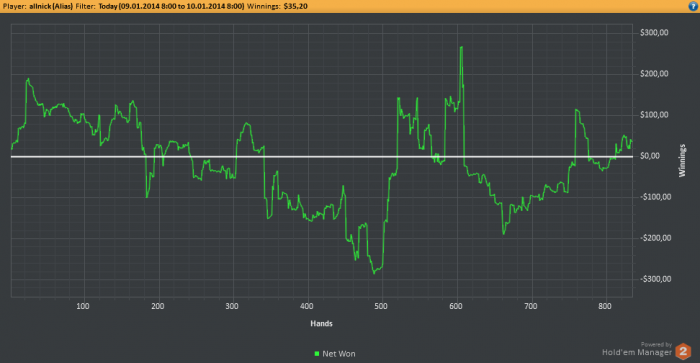
Task: Click the 200 hands x-axis label
Action: [x=158, y=306]
